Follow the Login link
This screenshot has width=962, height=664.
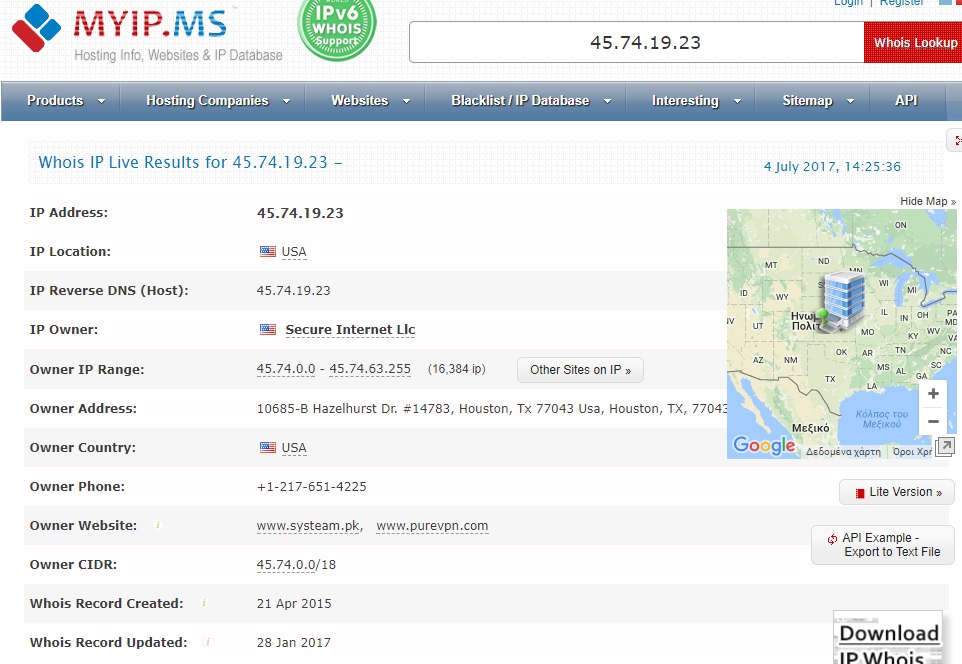(848, 3)
